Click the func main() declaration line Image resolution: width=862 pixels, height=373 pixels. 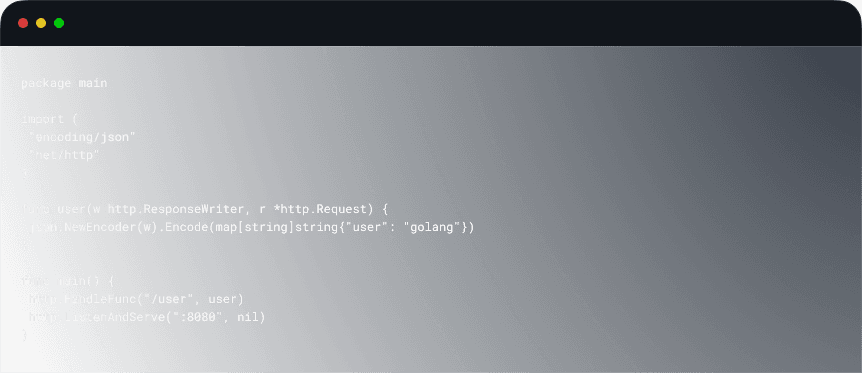click(x=68, y=281)
